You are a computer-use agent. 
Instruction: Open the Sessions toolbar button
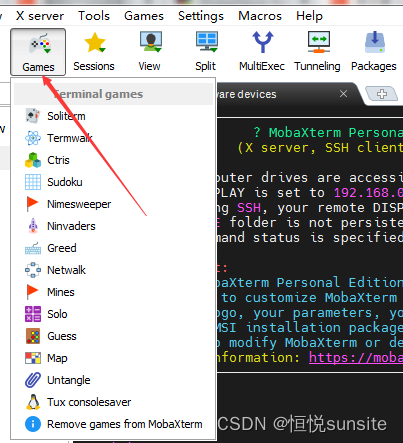pos(94,52)
